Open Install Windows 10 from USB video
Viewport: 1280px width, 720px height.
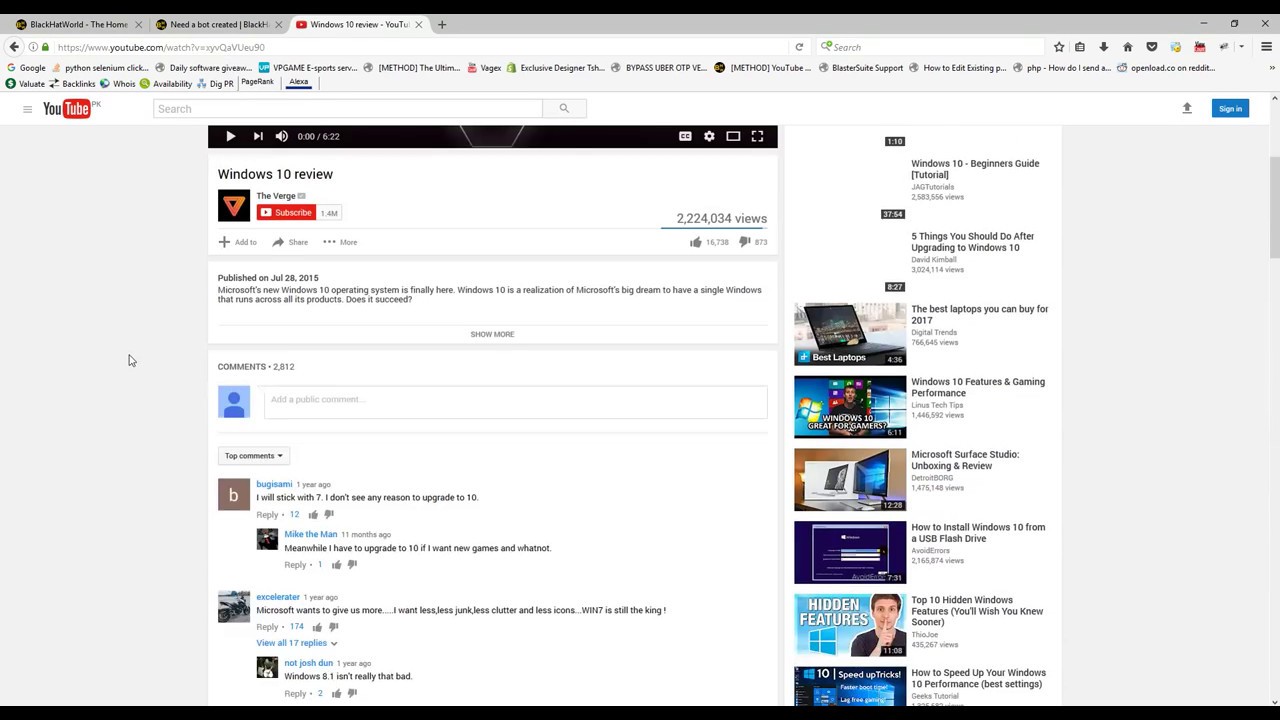point(978,533)
